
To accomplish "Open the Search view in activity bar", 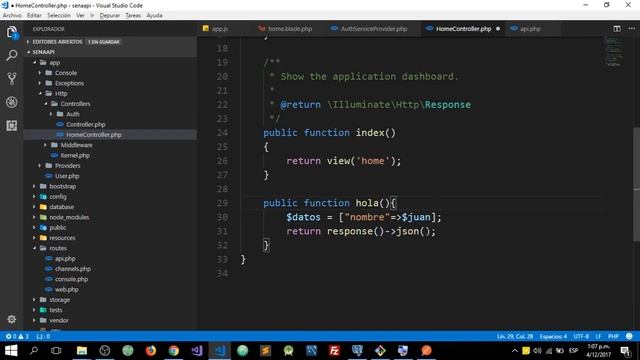I will [12, 55].
